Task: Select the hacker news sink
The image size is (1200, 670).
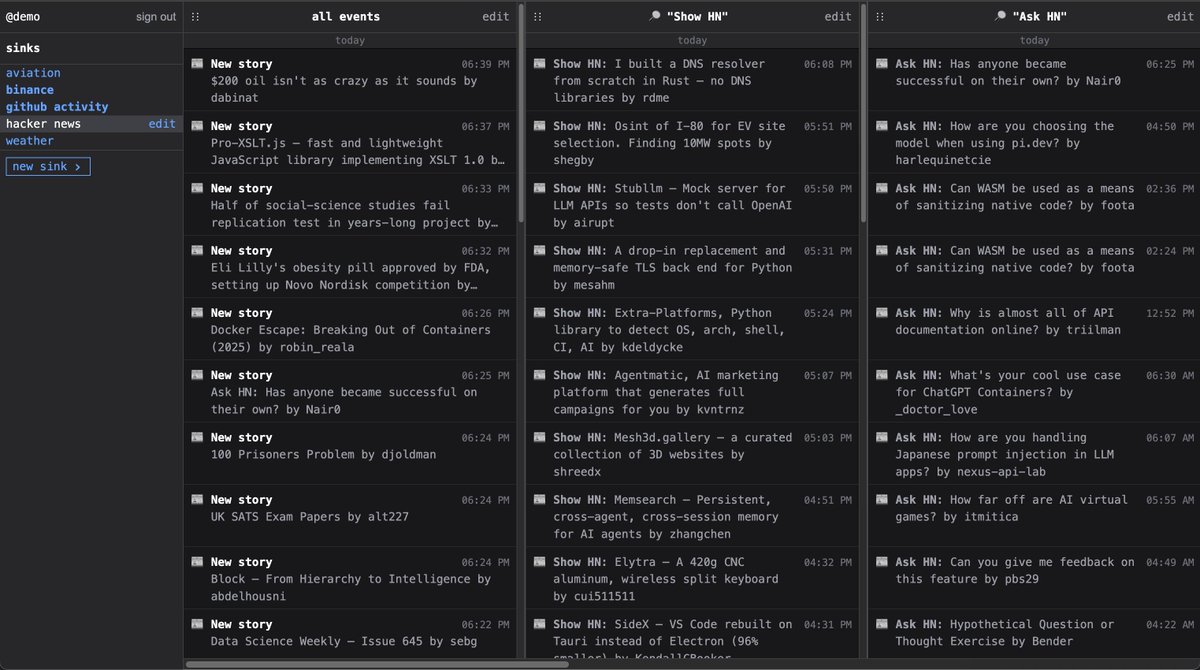Action: coord(43,124)
